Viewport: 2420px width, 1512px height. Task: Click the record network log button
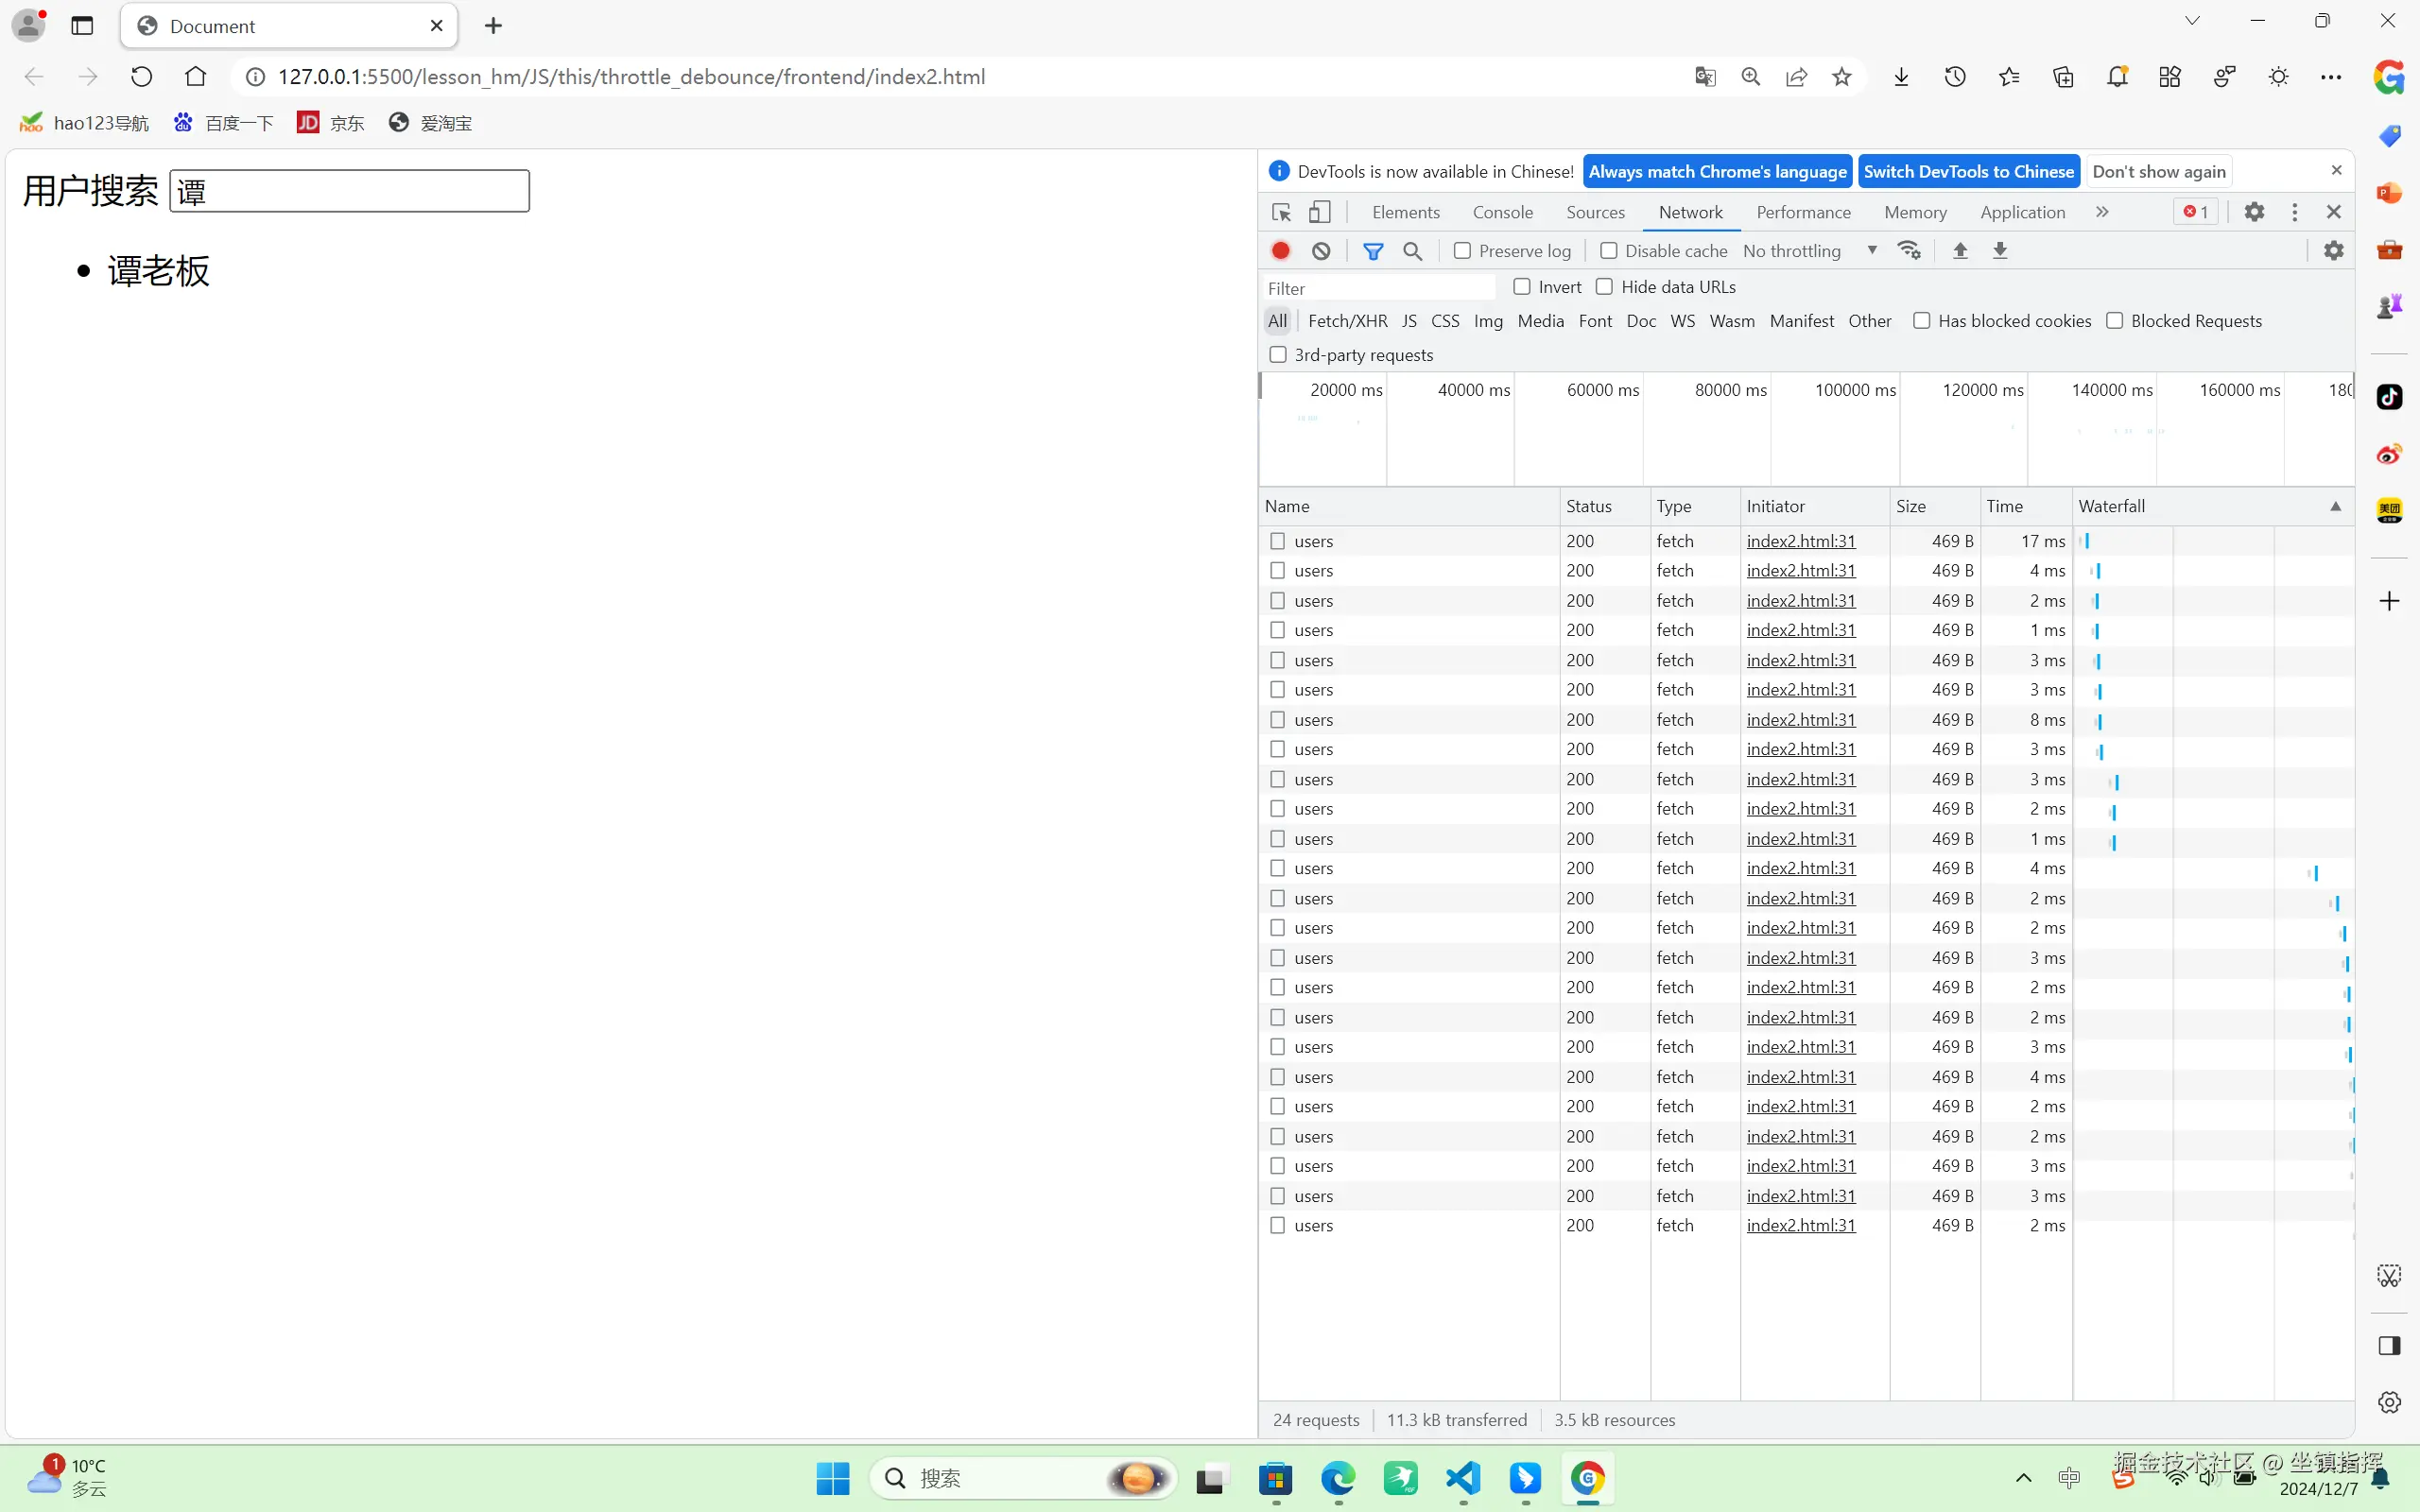click(1280, 251)
